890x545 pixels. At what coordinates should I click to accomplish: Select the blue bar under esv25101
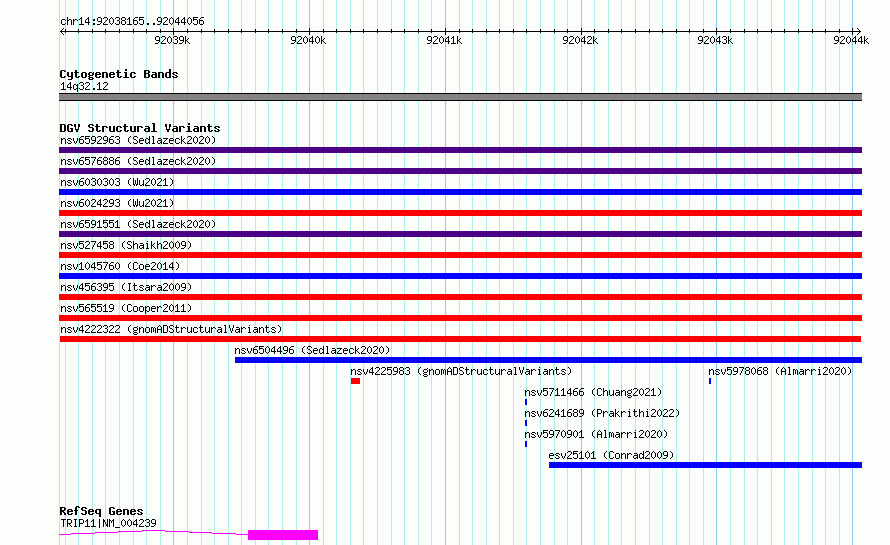point(706,465)
